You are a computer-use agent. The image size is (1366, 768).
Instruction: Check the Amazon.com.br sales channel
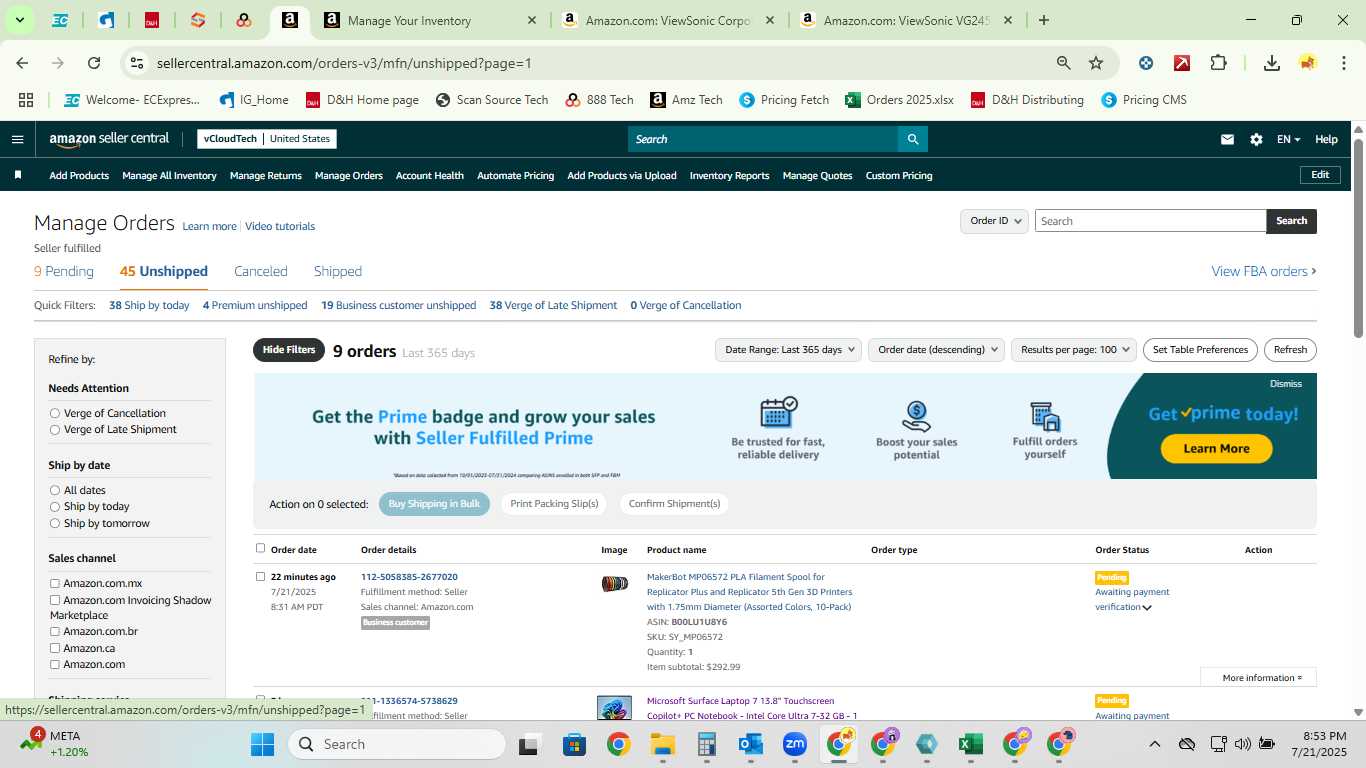click(55, 632)
